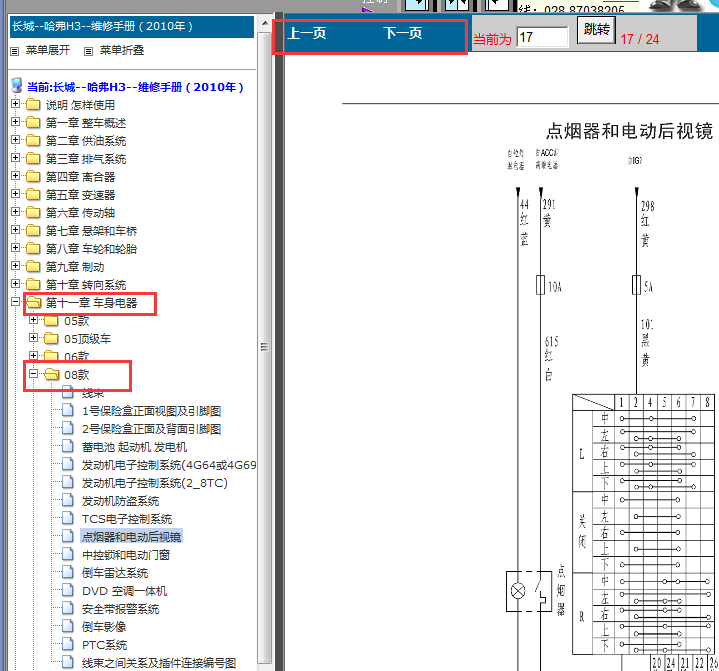The image size is (719, 671).
Task: Click folder icon of 第五章 变速器
Action: point(33,195)
